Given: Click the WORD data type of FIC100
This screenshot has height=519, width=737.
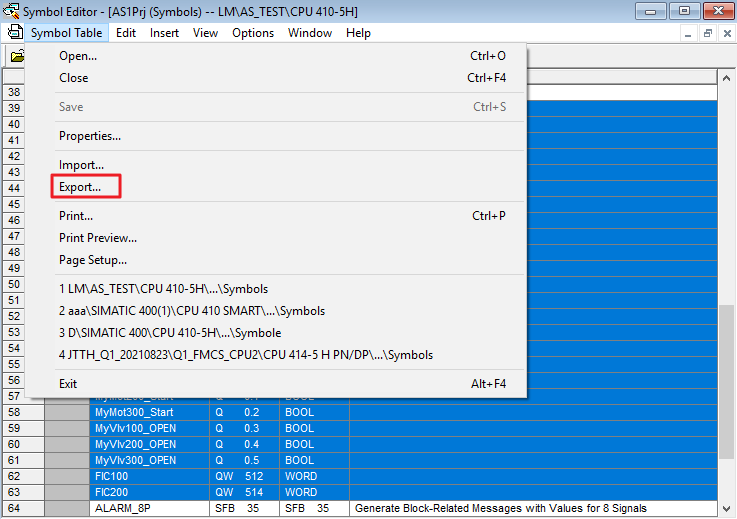Looking at the screenshot, I should pyautogui.click(x=314, y=476).
